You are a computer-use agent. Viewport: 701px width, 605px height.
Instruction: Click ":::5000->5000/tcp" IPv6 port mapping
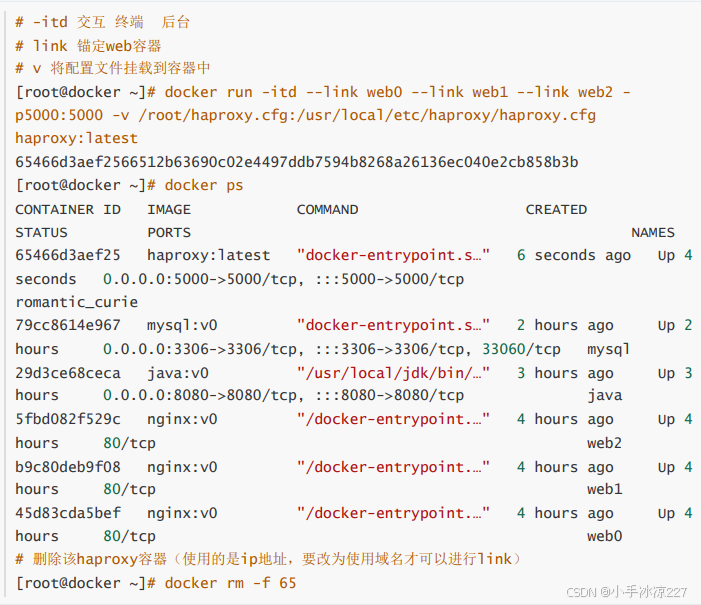390,279
